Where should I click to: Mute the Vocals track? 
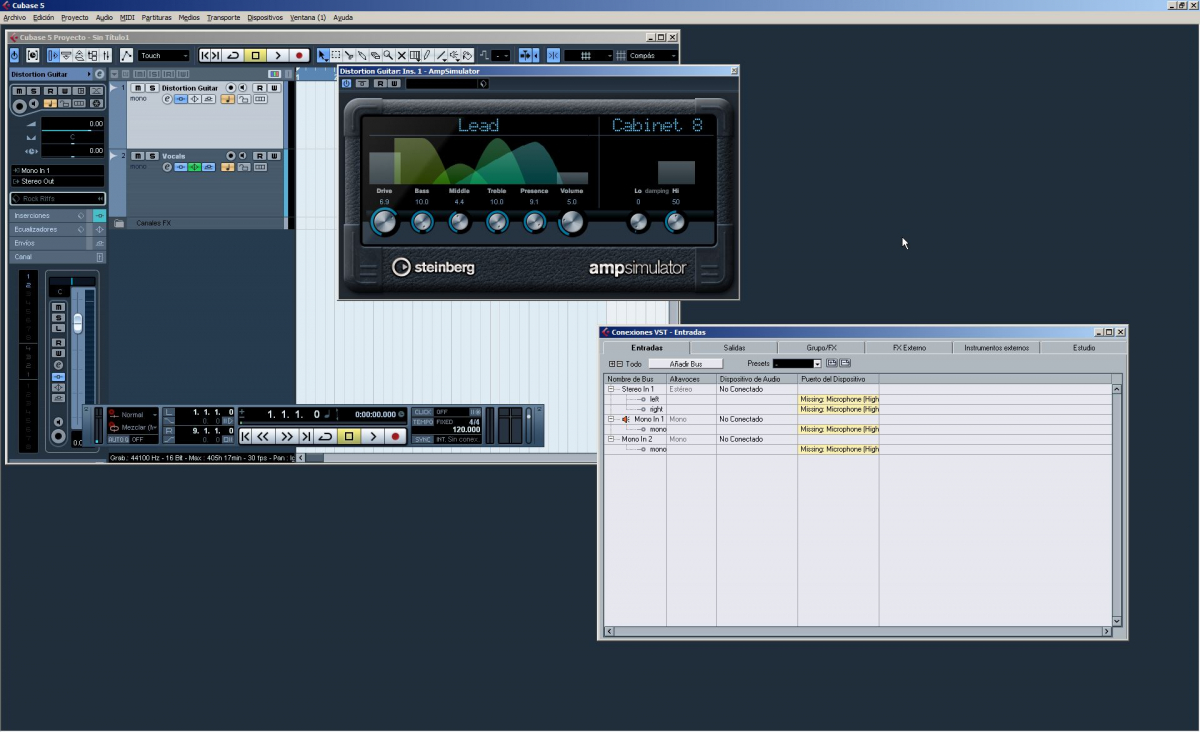coord(138,156)
